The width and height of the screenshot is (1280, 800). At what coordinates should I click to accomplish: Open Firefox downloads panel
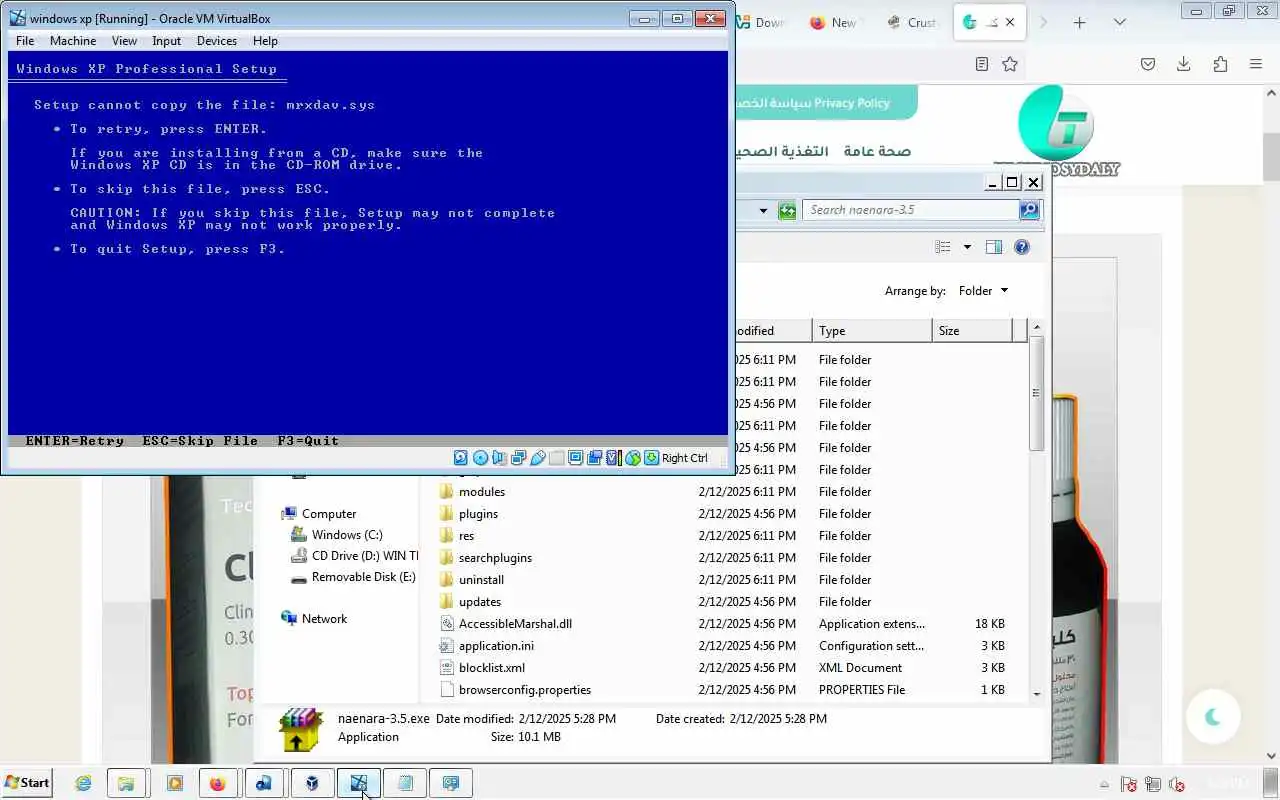(x=1184, y=64)
